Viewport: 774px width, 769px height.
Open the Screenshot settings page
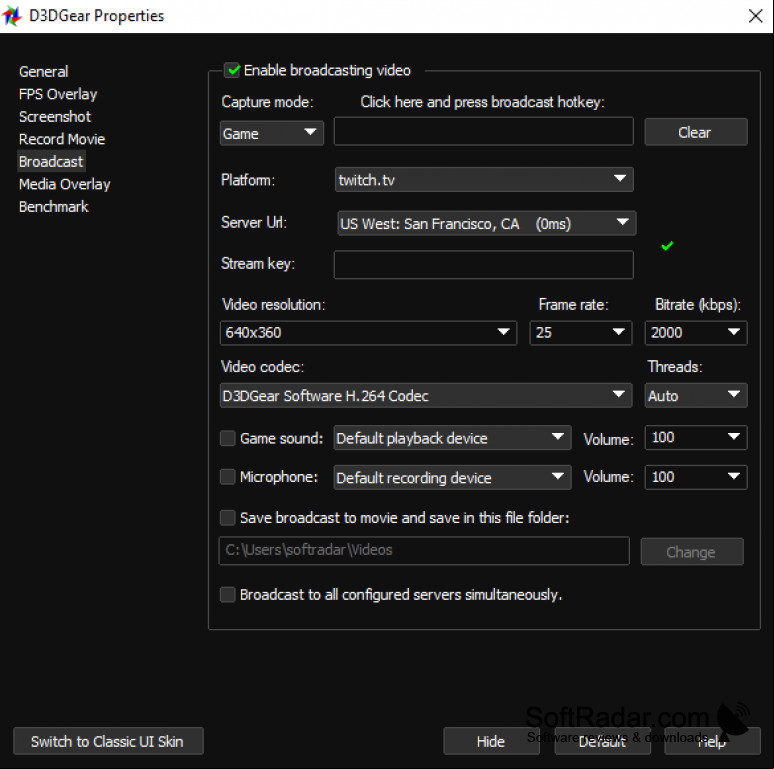[55, 116]
